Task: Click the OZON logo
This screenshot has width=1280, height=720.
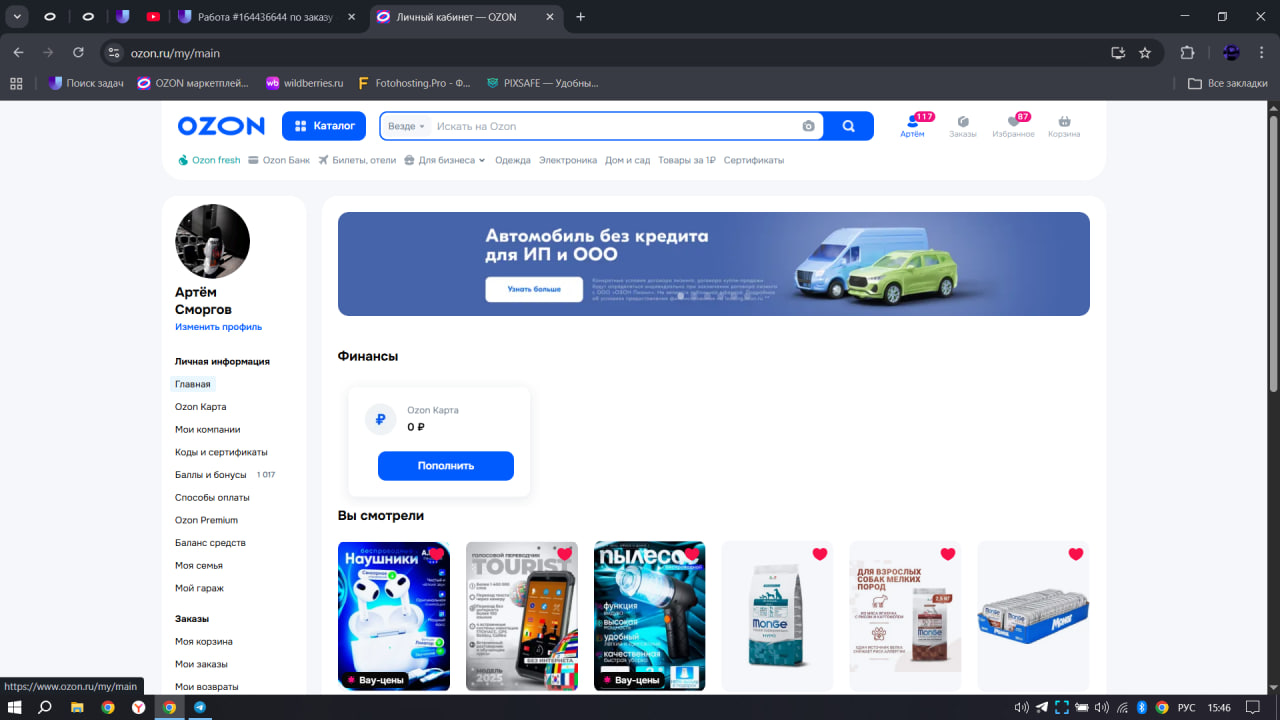Action: 221,126
